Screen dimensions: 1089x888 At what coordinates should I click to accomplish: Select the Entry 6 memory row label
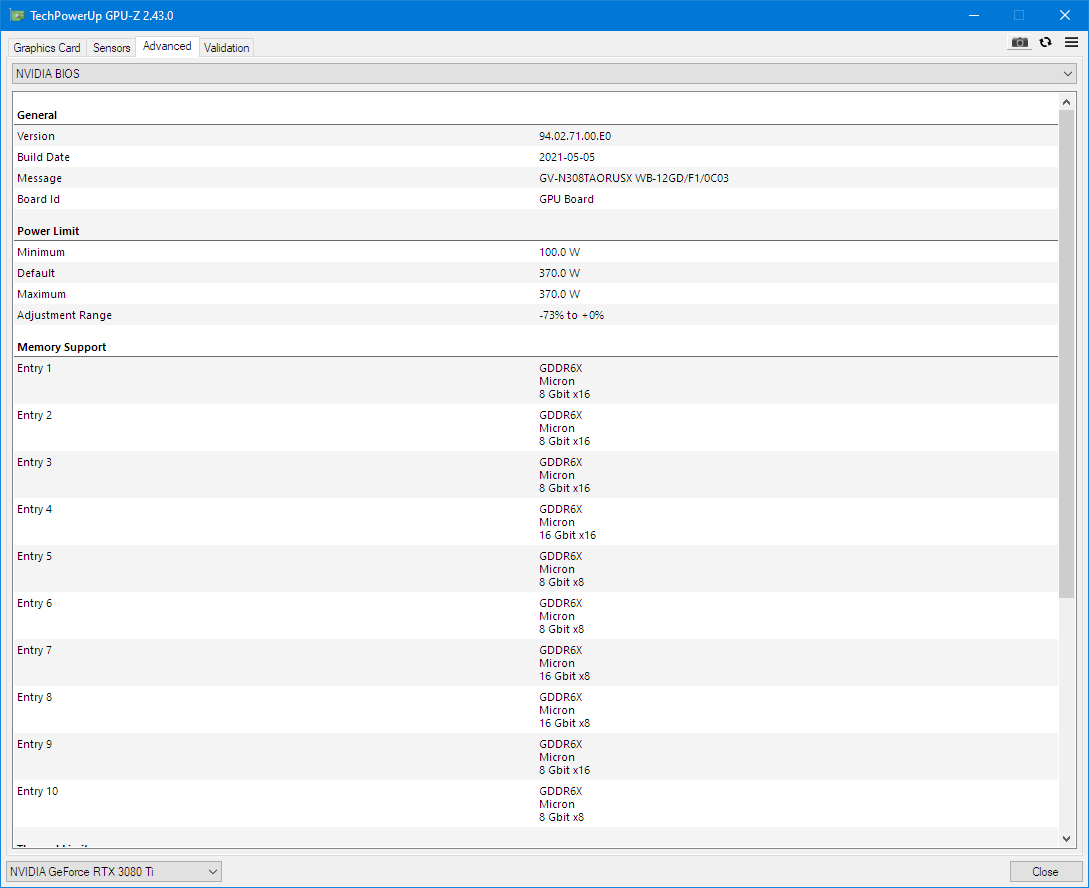pyautogui.click(x=35, y=603)
